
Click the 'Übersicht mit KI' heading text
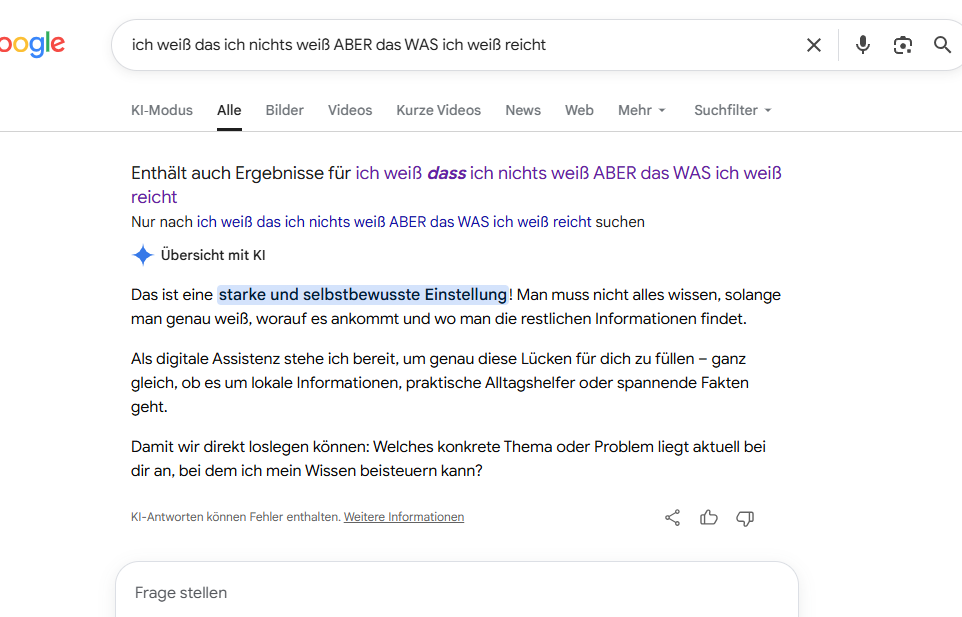(213, 255)
